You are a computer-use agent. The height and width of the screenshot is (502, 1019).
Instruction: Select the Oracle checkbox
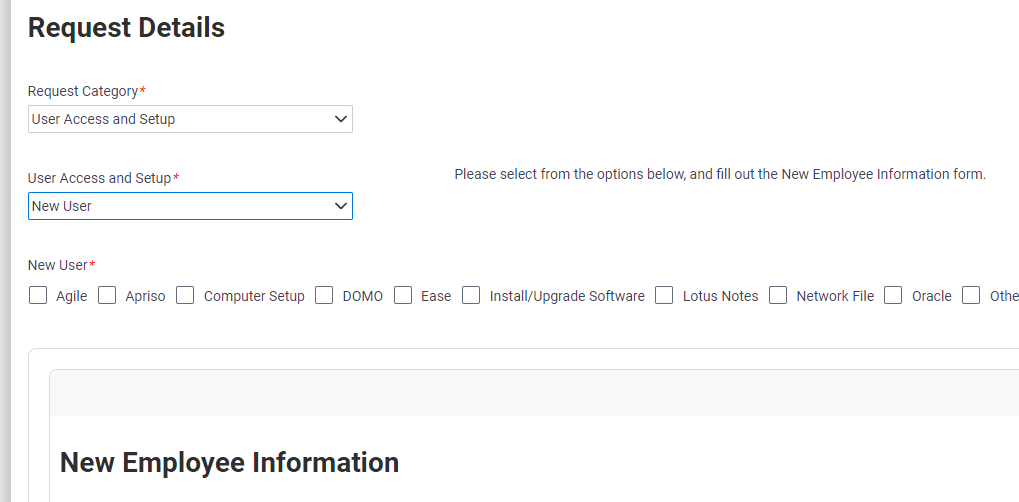point(893,295)
